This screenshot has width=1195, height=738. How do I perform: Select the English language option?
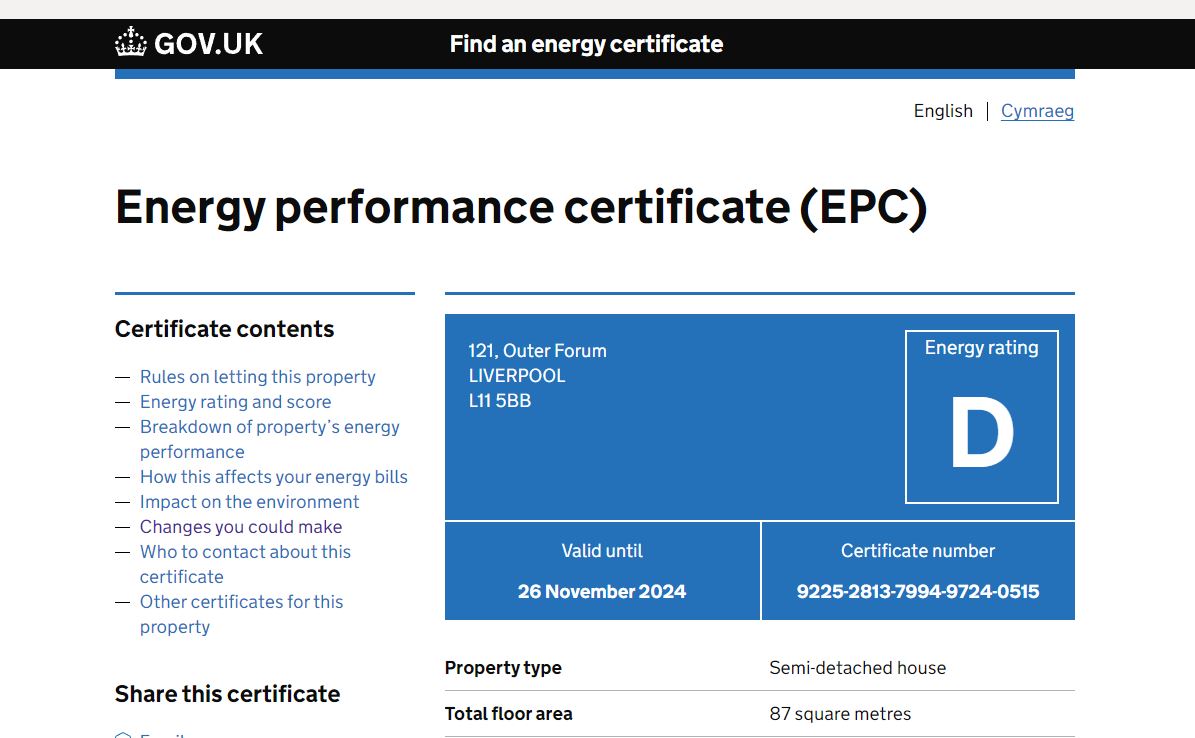(942, 111)
